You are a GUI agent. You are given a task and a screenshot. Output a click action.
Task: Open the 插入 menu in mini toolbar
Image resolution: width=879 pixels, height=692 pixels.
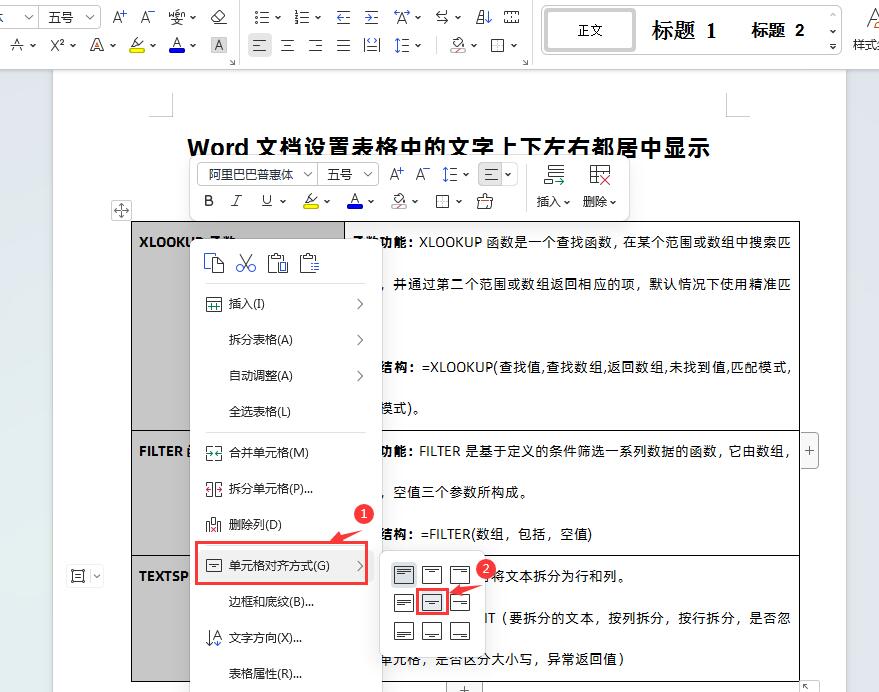point(553,186)
